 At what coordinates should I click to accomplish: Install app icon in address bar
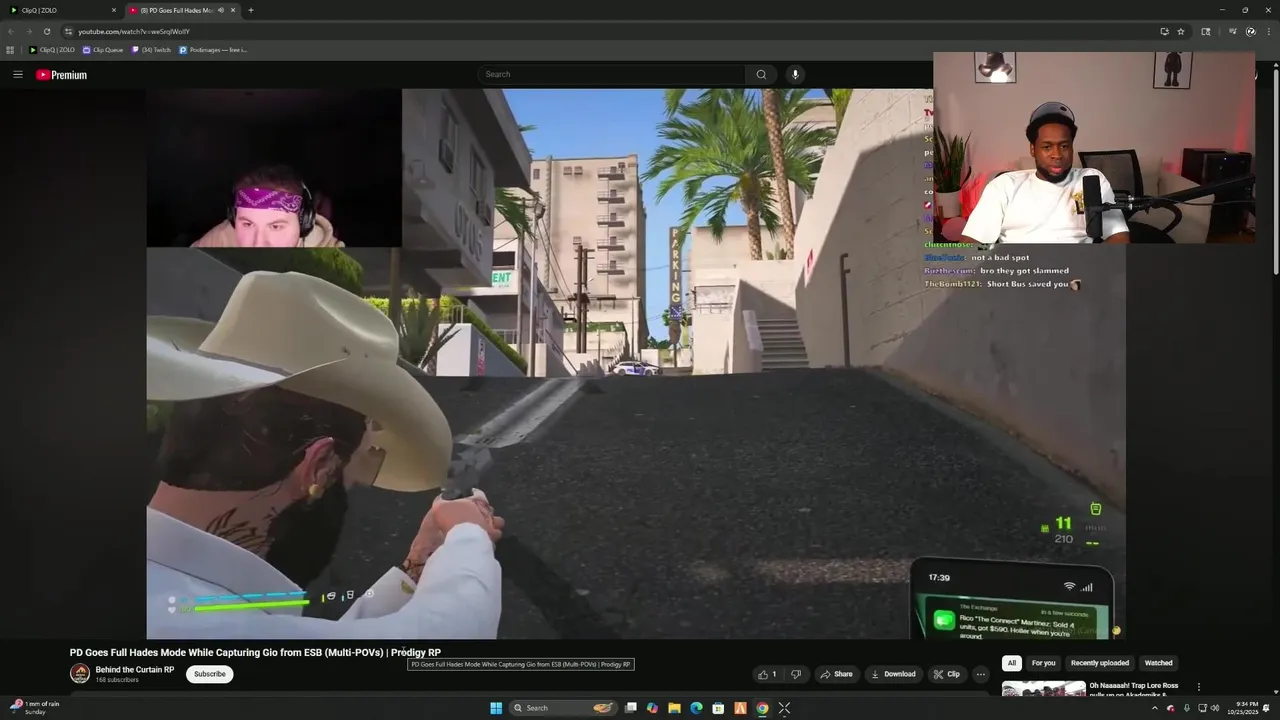(1164, 31)
